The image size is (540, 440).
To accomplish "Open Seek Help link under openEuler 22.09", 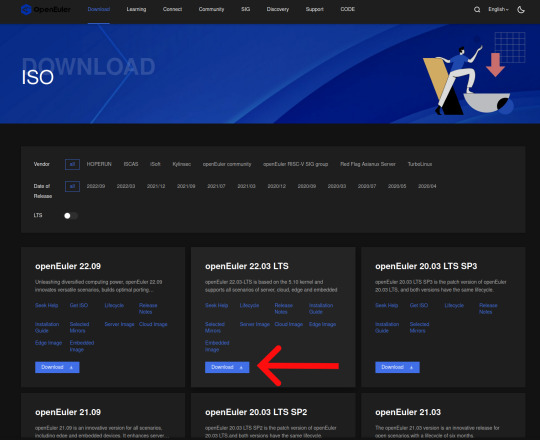I will (46, 305).
